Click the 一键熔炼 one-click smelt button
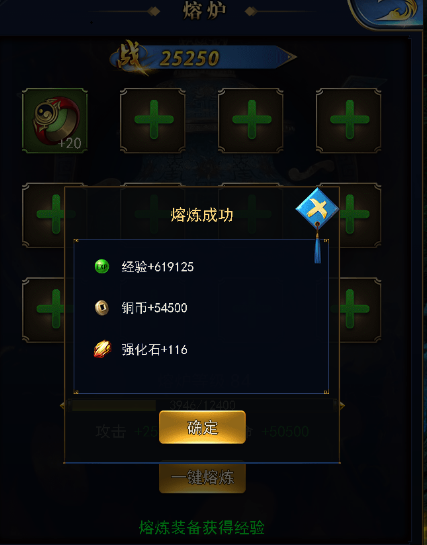The image size is (427, 545). (202, 477)
